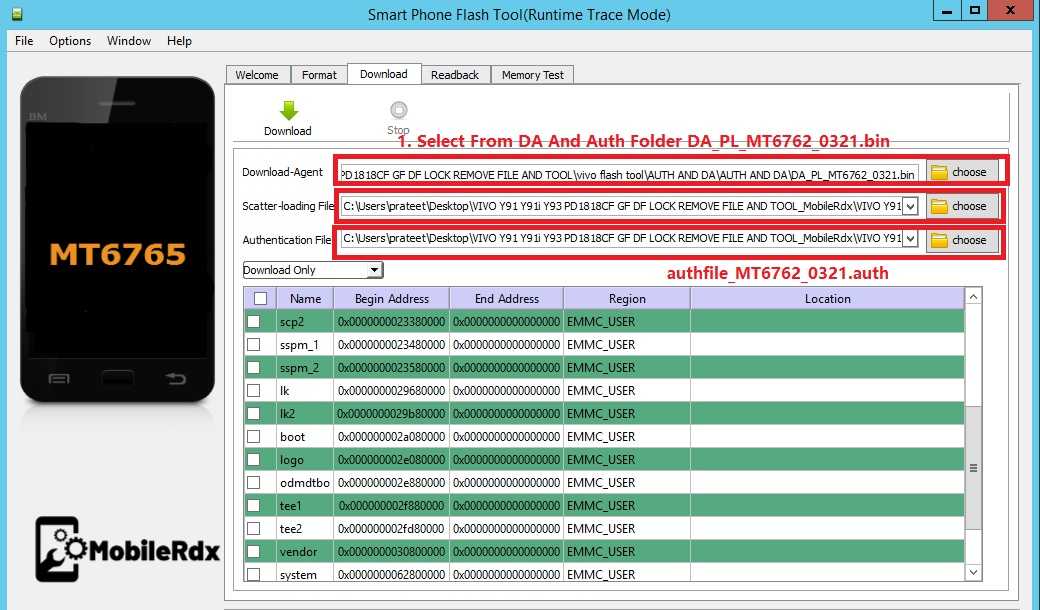Open the Help menu
The width and height of the screenshot is (1040, 610).
coord(179,40)
